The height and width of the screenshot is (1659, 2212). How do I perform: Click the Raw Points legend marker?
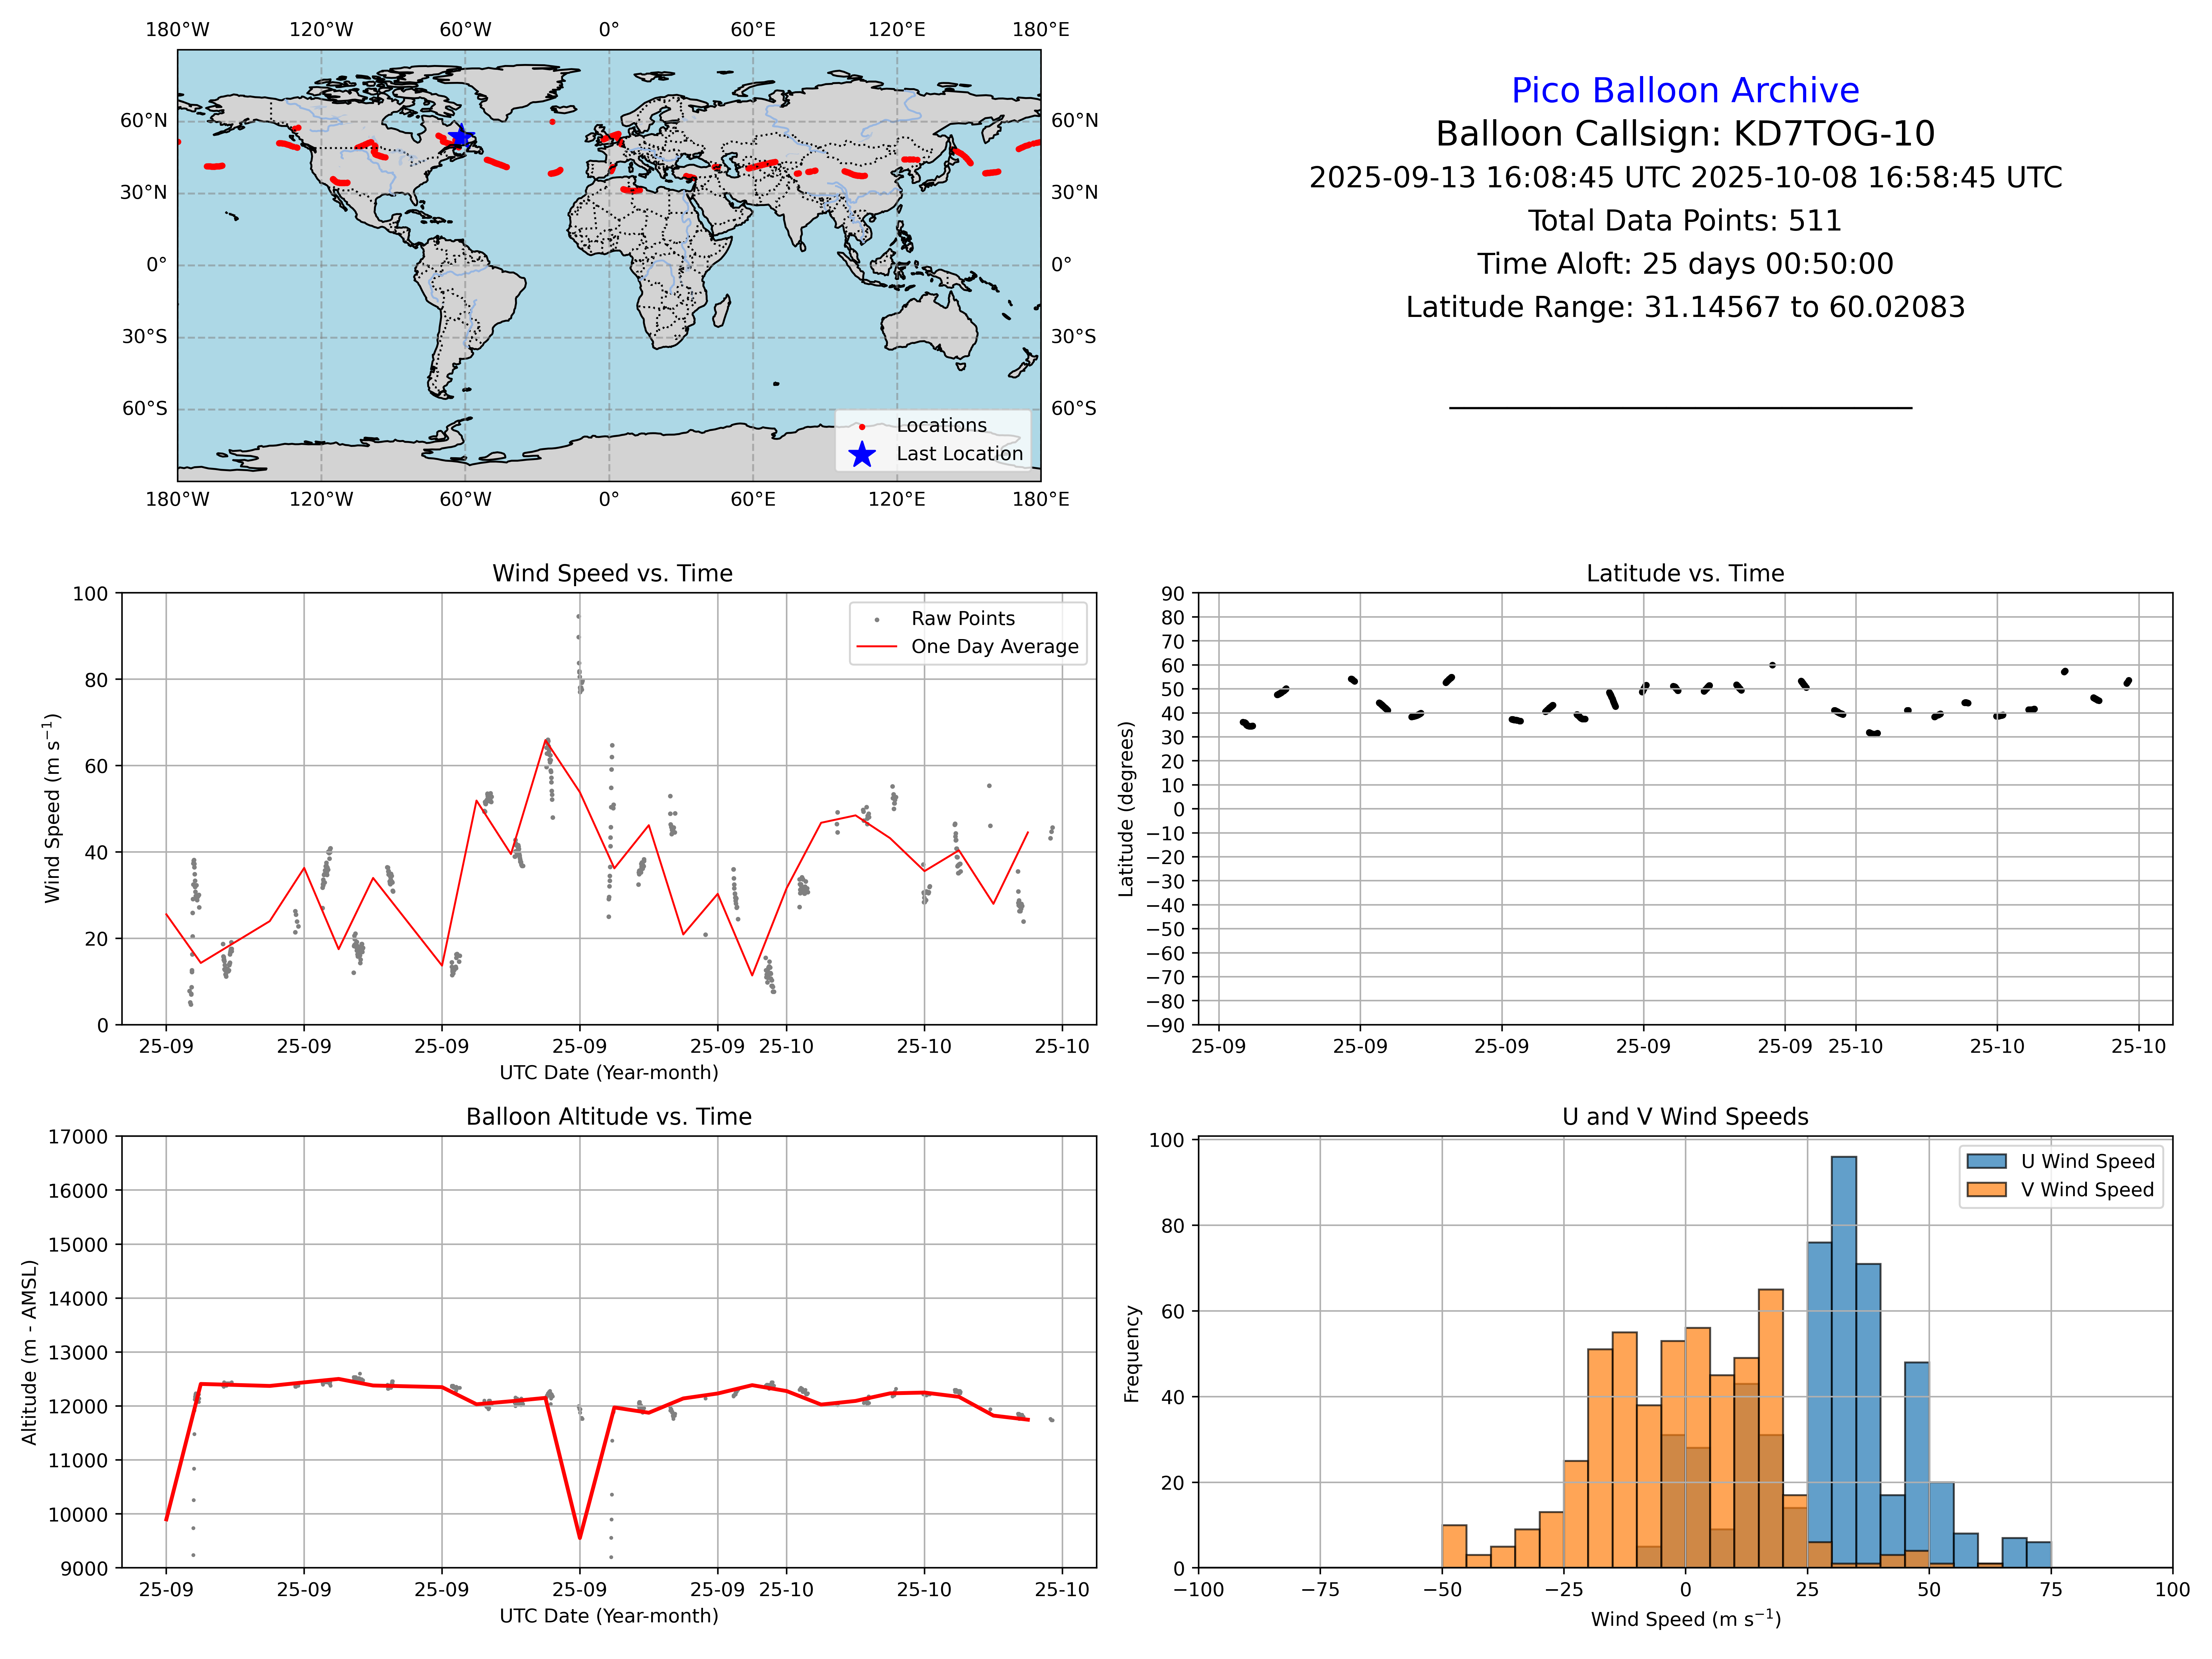click(x=877, y=620)
